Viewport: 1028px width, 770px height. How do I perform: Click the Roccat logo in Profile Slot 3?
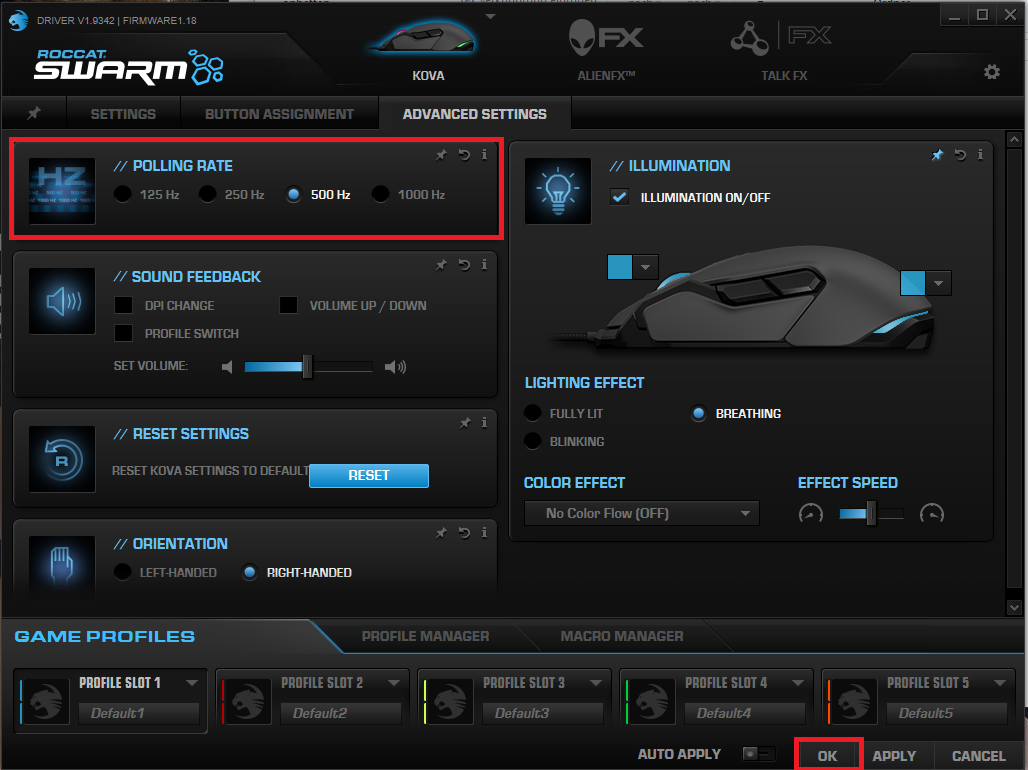click(x=450, y=702)
